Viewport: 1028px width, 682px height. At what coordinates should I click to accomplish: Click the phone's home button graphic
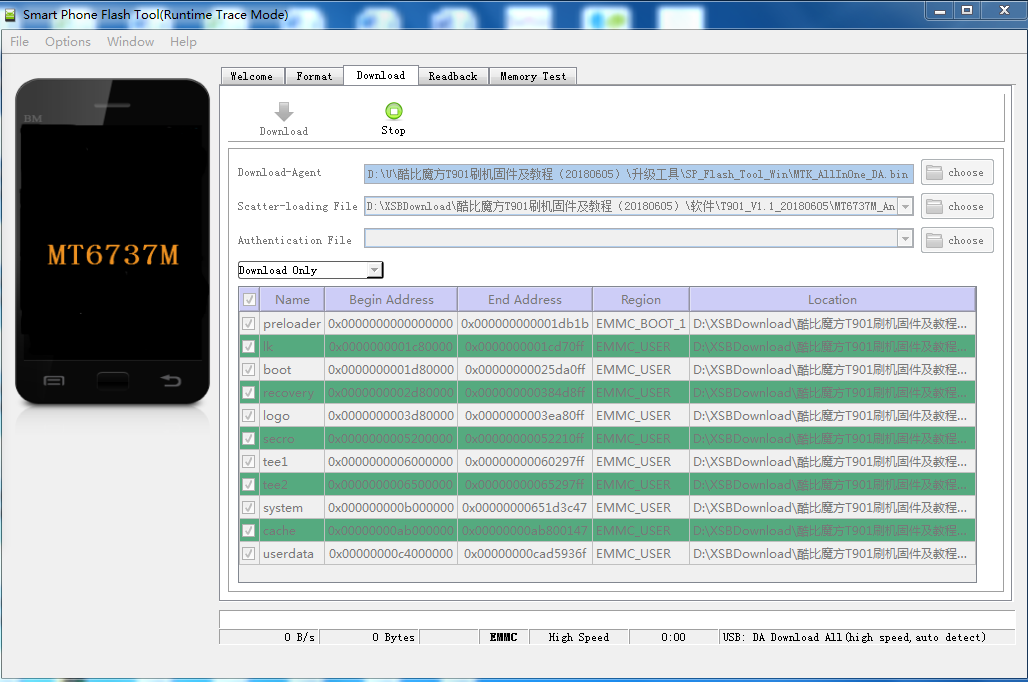coord(113,380)
